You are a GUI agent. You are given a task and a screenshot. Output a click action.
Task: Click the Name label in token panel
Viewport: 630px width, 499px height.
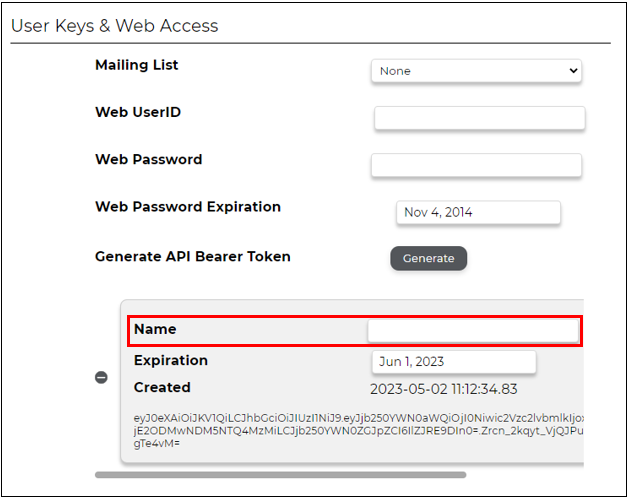pyautogui.click(x=155, y=329)
